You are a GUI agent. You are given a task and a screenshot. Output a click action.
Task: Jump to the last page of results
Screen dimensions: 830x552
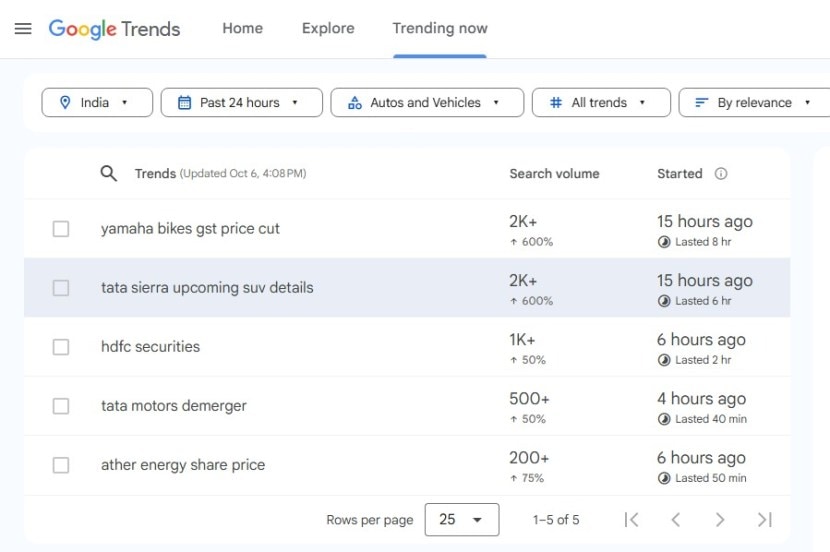[765, 519]
